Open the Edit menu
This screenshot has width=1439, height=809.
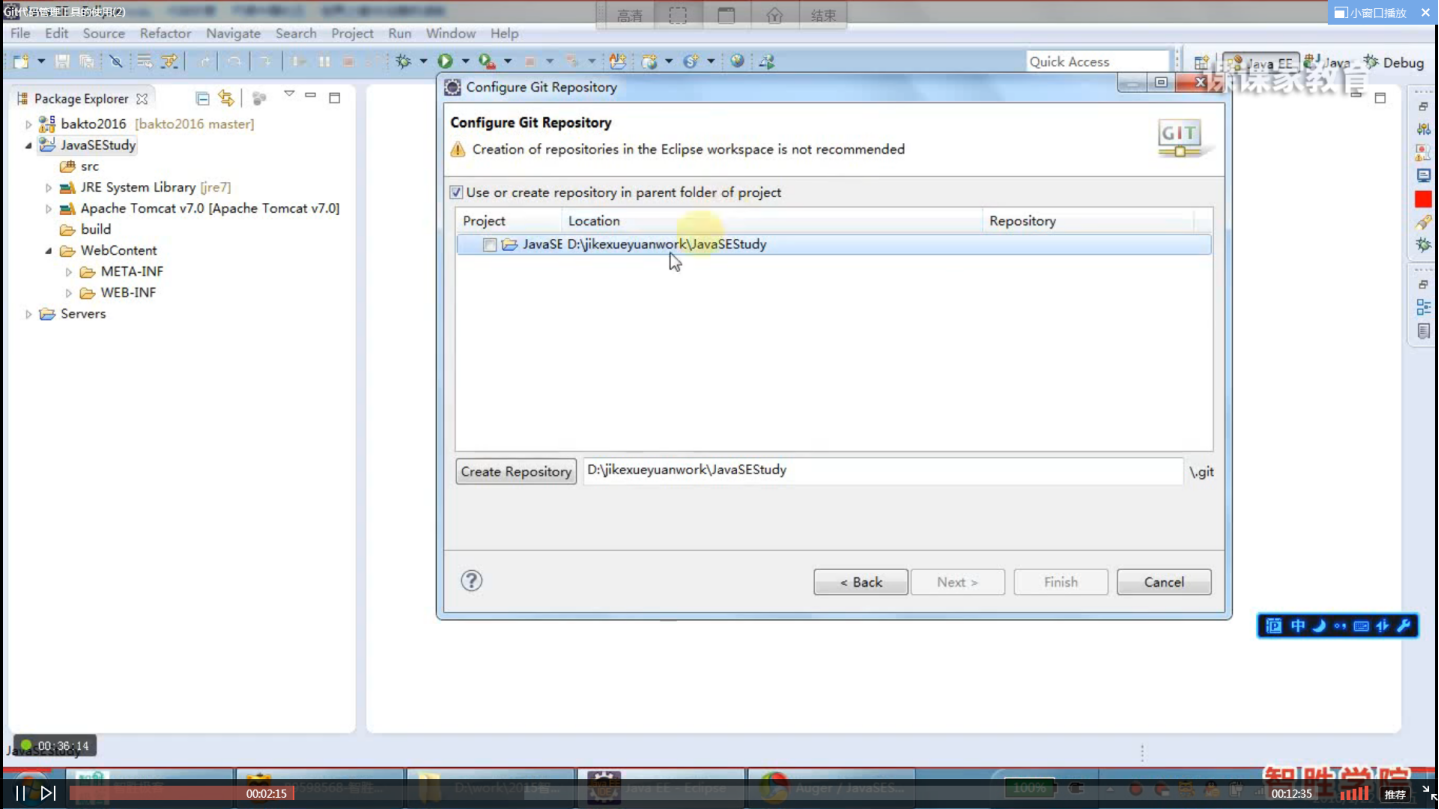[x=56, y=33]
